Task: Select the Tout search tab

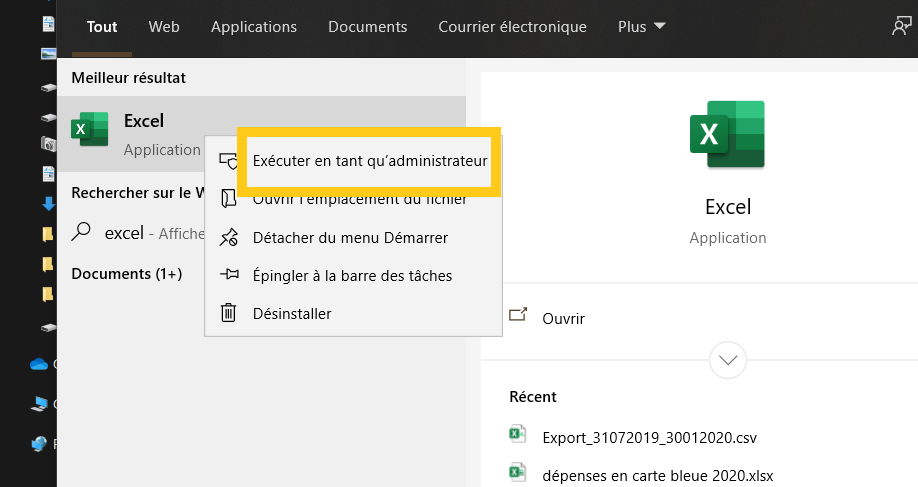Action: 102,27
